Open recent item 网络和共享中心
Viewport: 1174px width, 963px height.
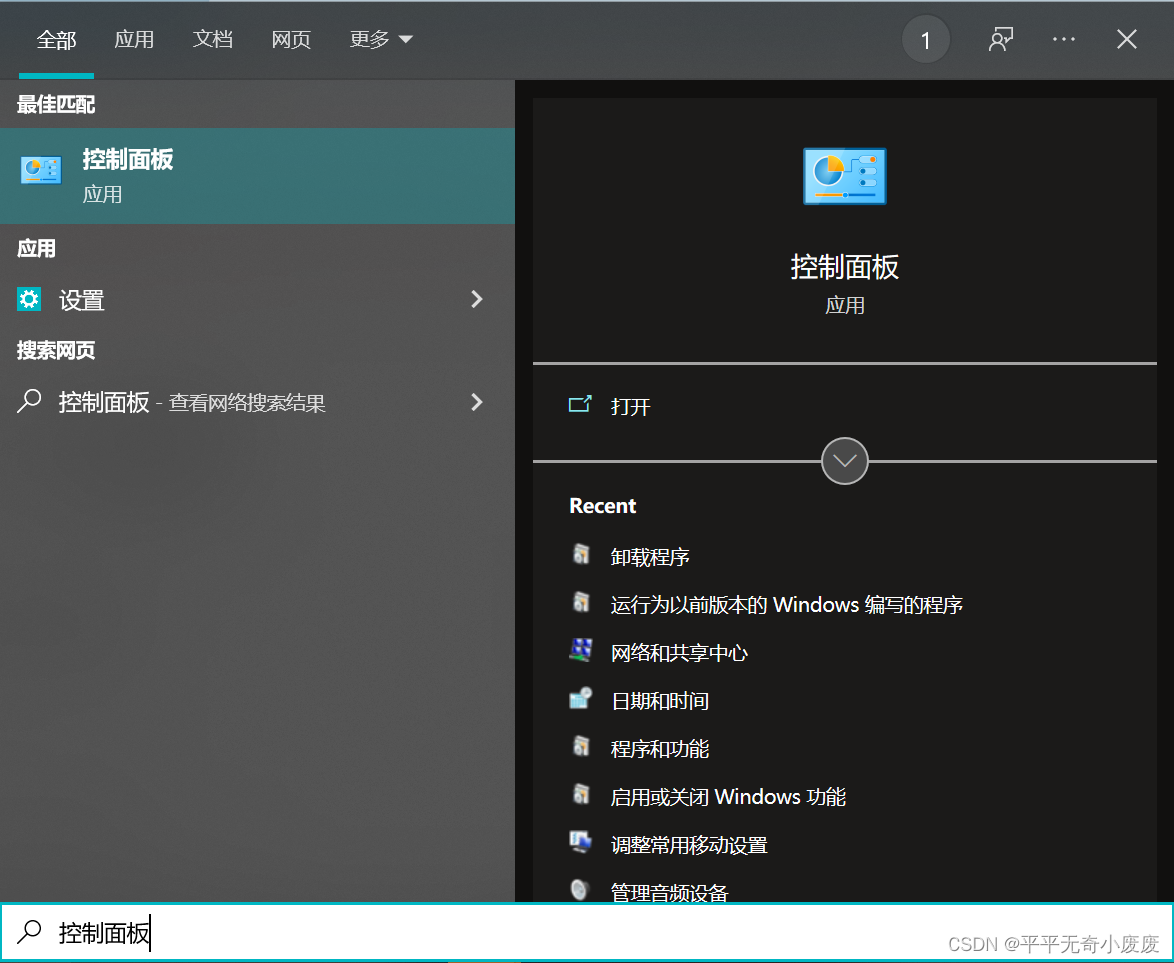point(679,652)
